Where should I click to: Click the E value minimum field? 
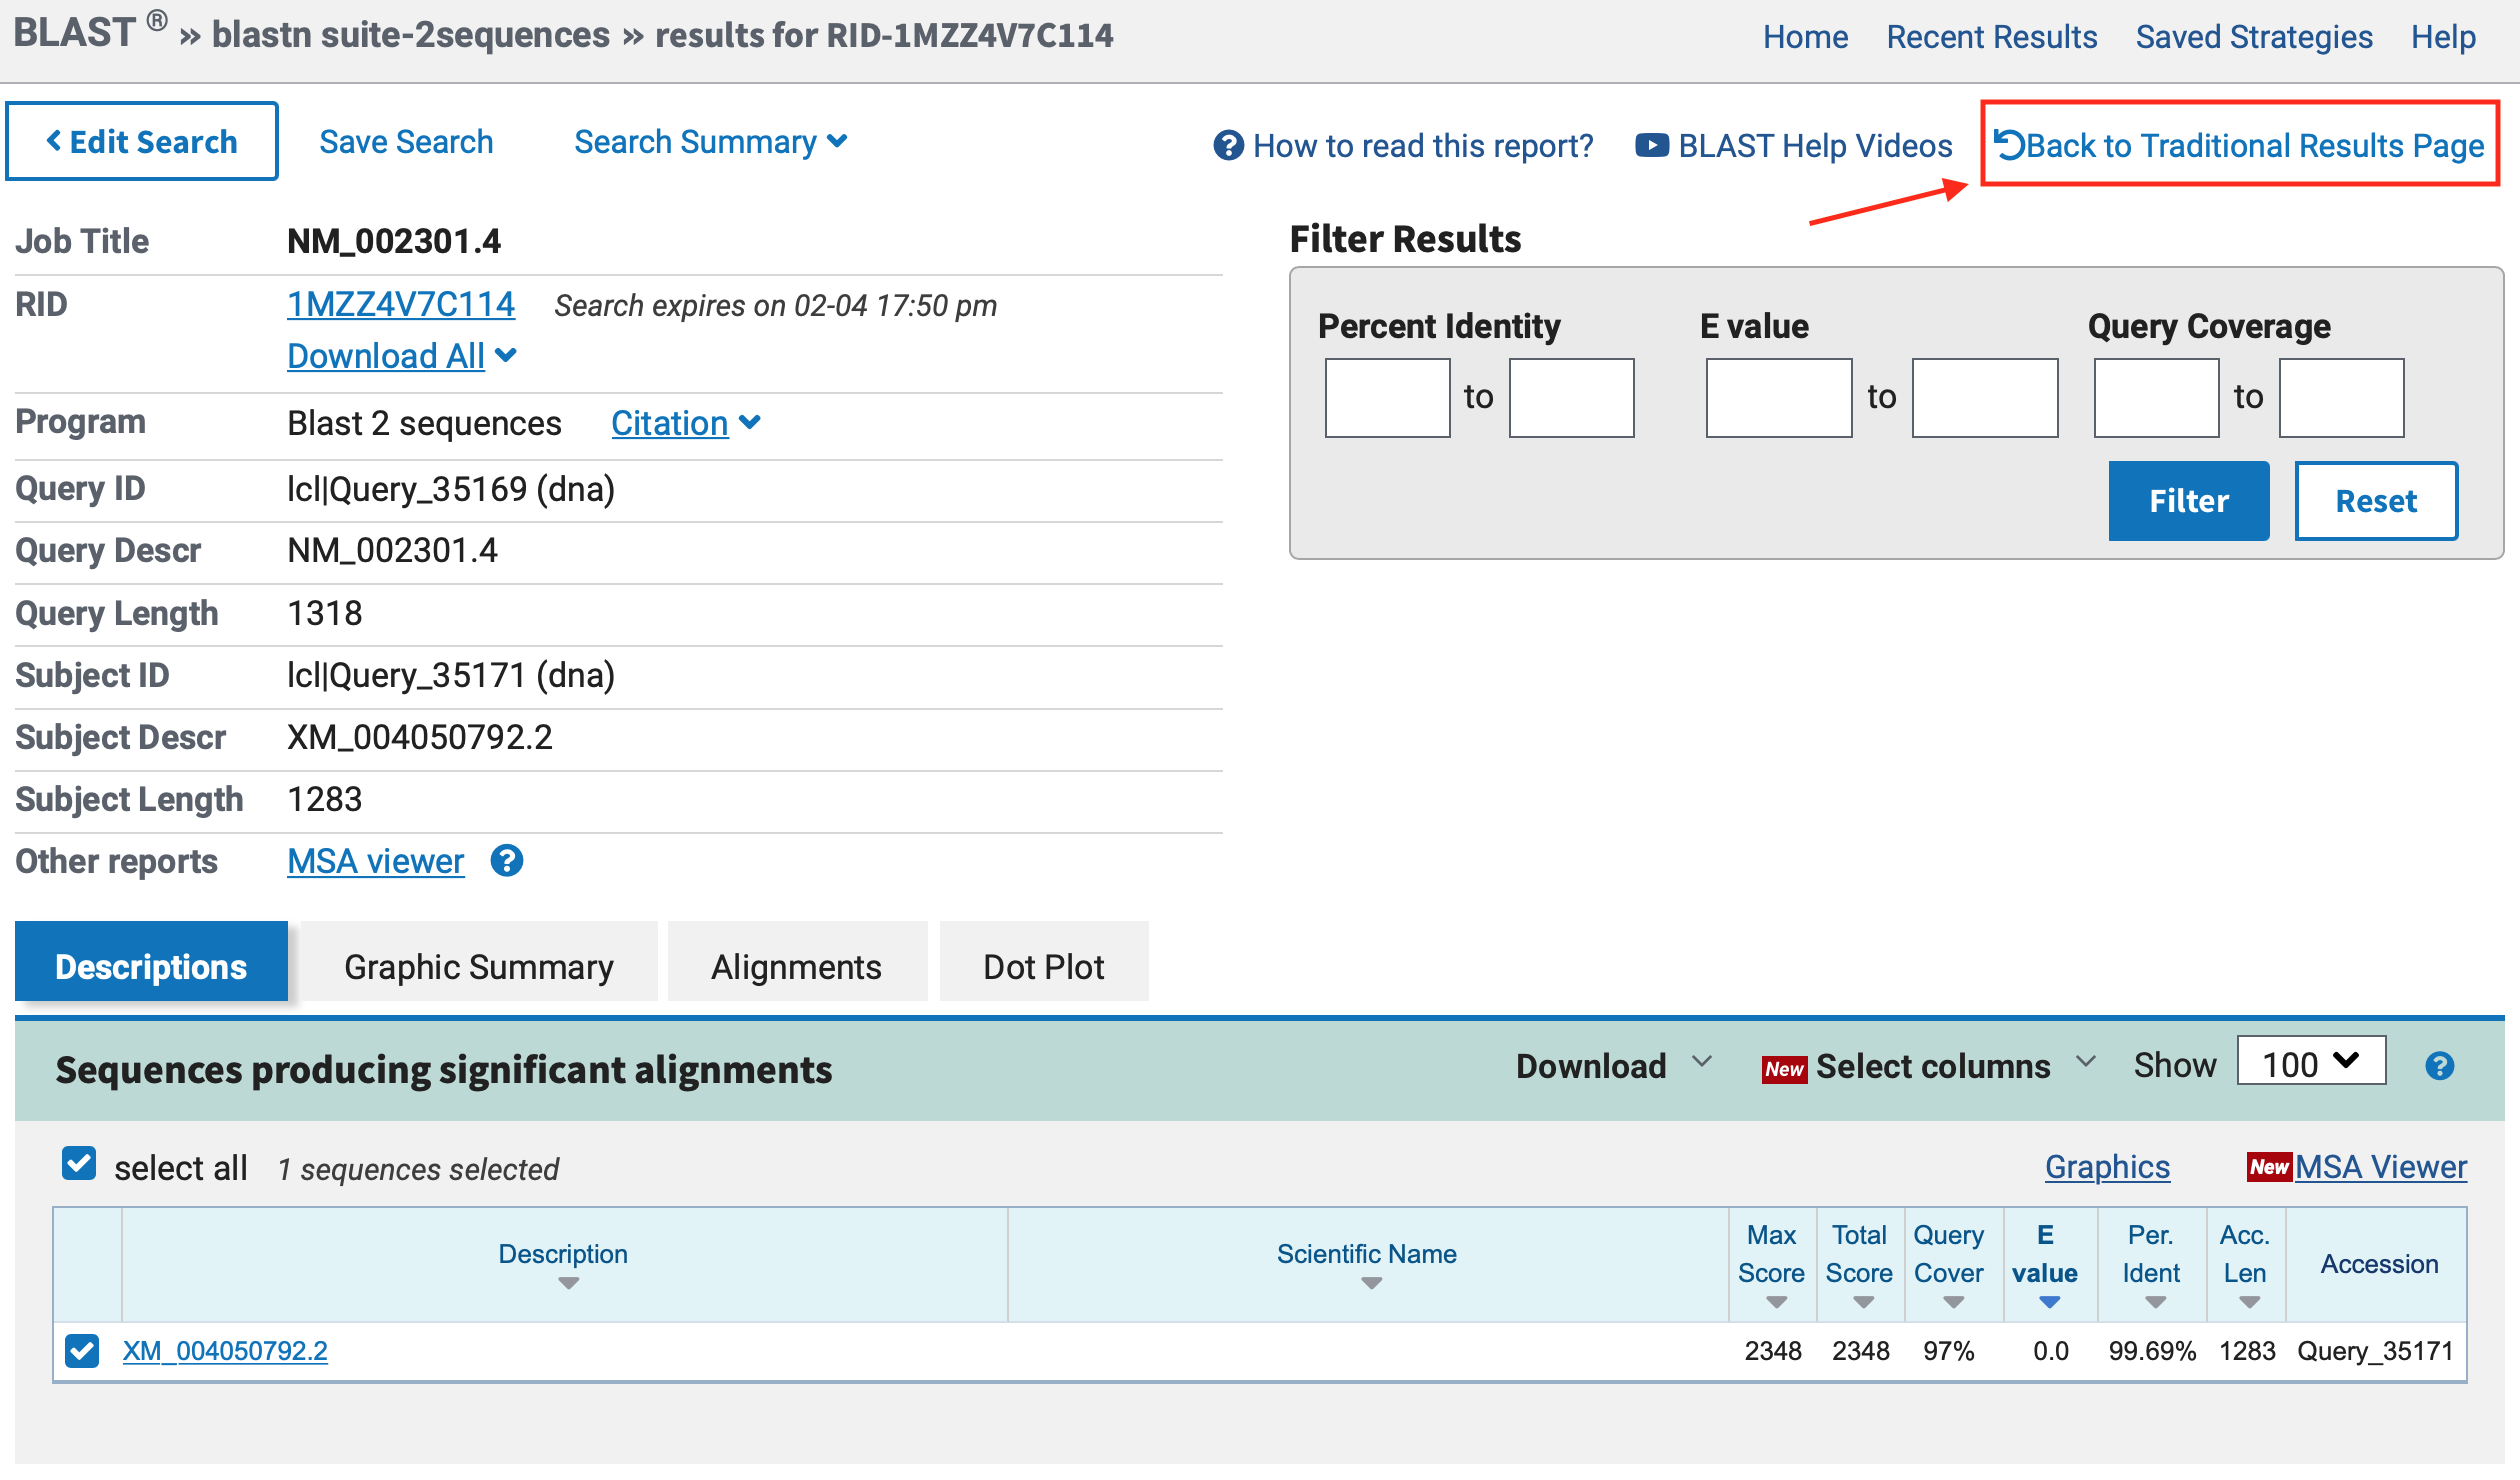1779,398
